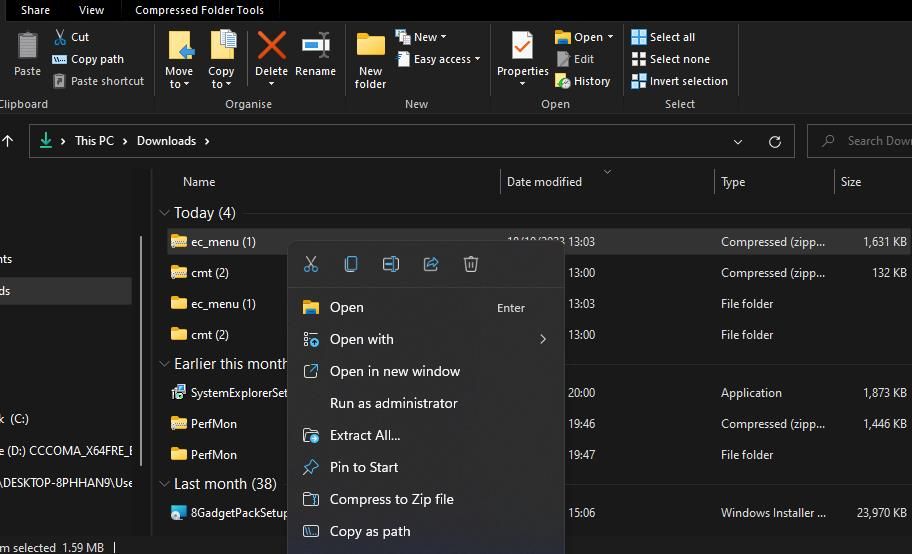Image resolution: width=912 pixels, height=554 pixels.
Task: Create a New folder from ribbon
Action: [x=370, y=60]
